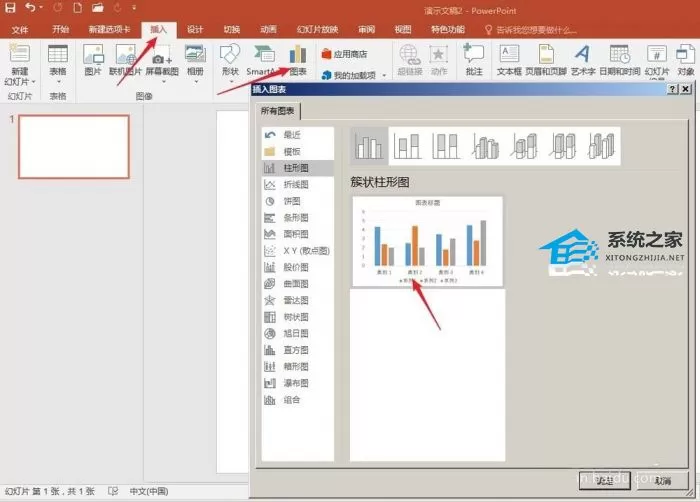Expand the Photo Album (相册) dropdown arrow
This screenshot has height=502, width=700.
(196, 82)
